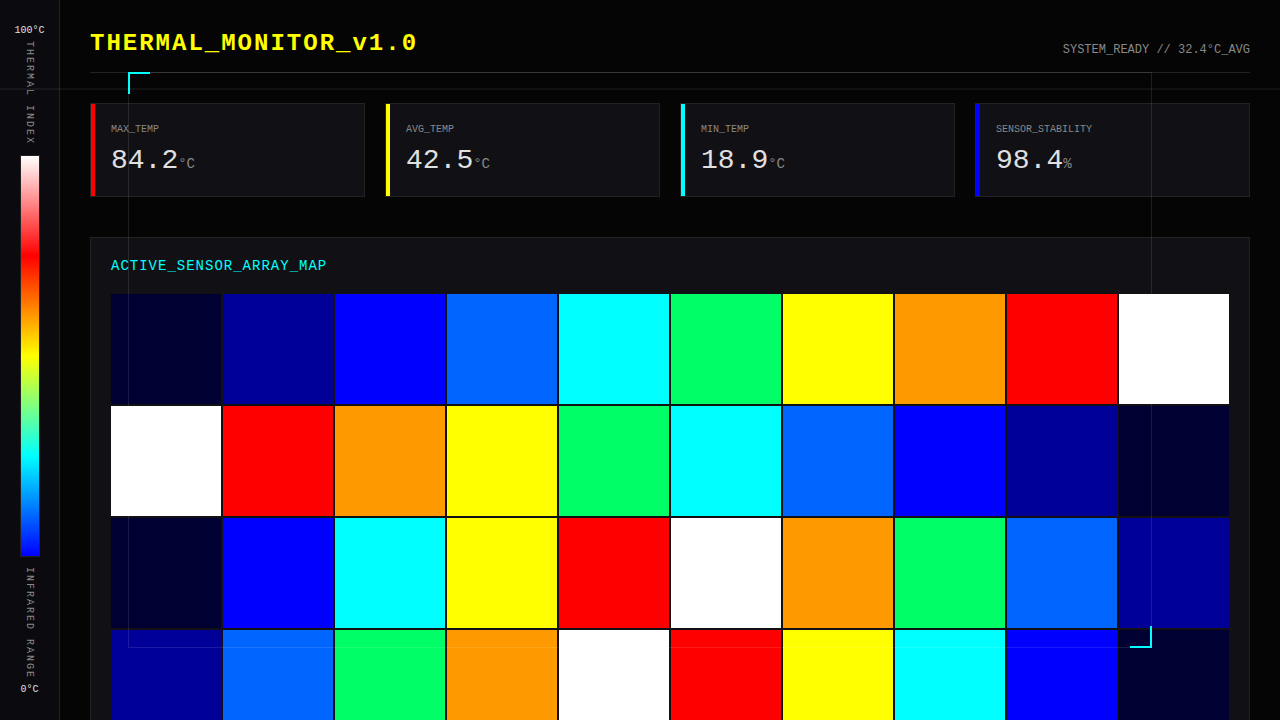Click the MAX_TEMP 84.2°C card
1280x720 pixels.
tap(228, 150)
